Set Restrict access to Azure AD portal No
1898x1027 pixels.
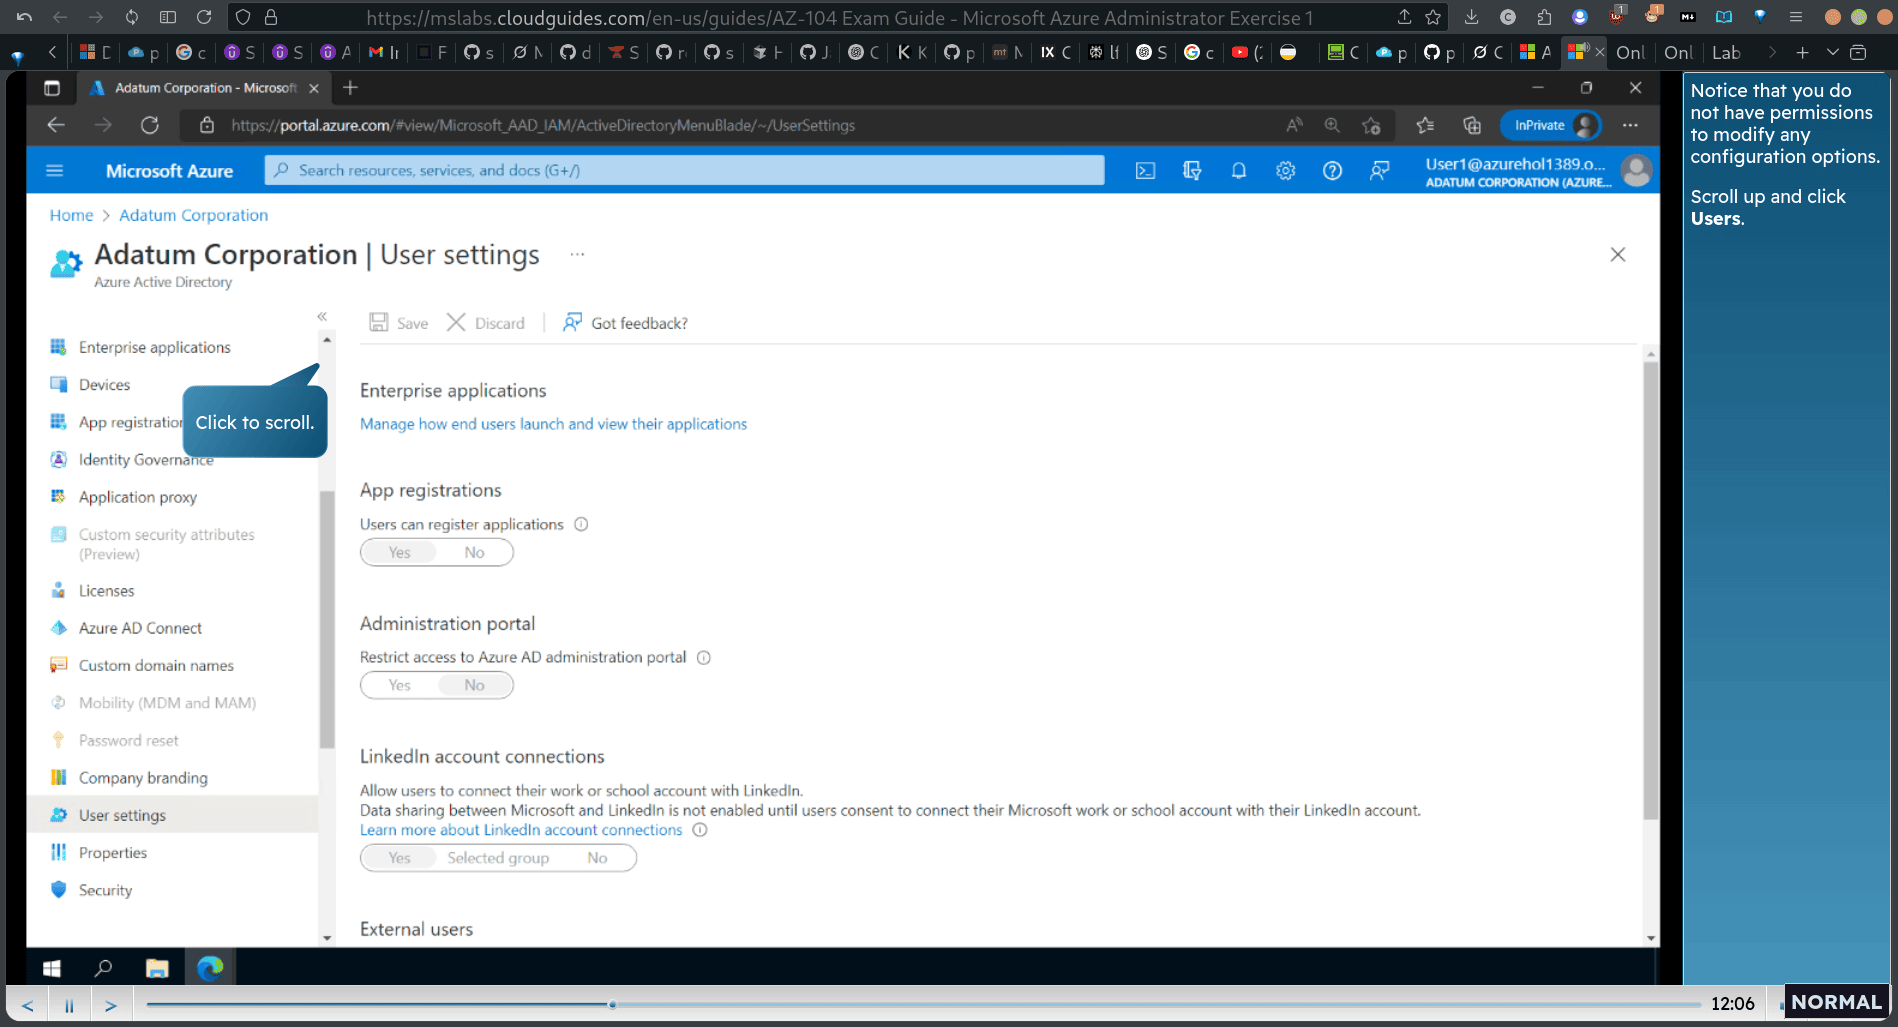pos(474,685)
